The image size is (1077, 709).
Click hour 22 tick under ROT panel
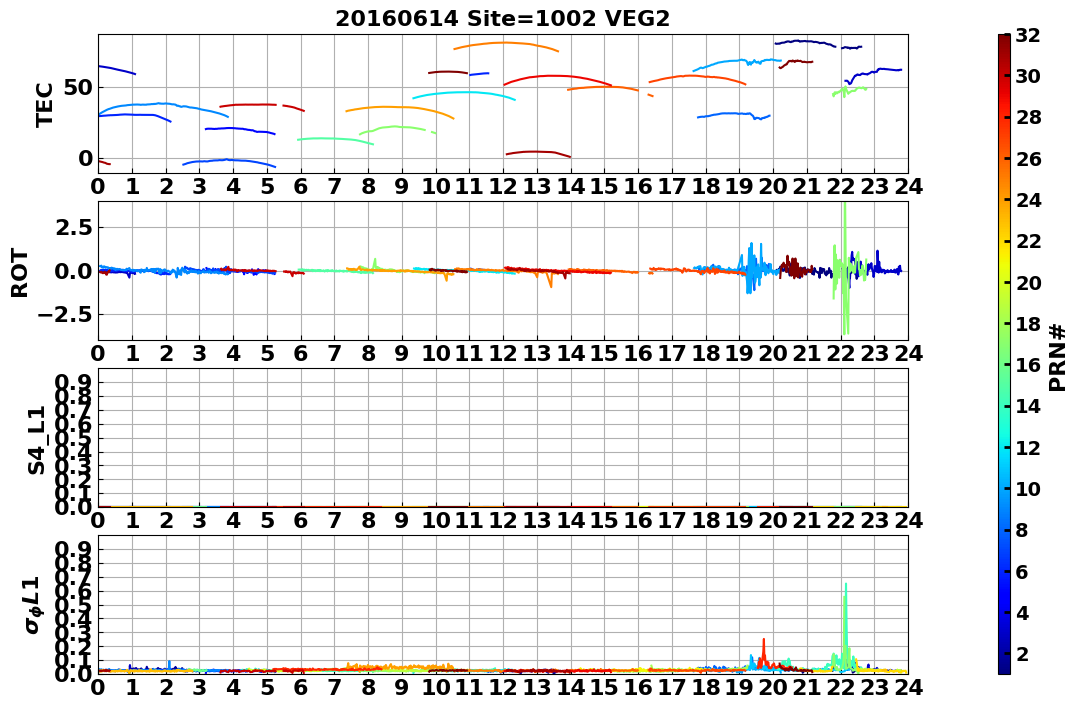(841, 353)
